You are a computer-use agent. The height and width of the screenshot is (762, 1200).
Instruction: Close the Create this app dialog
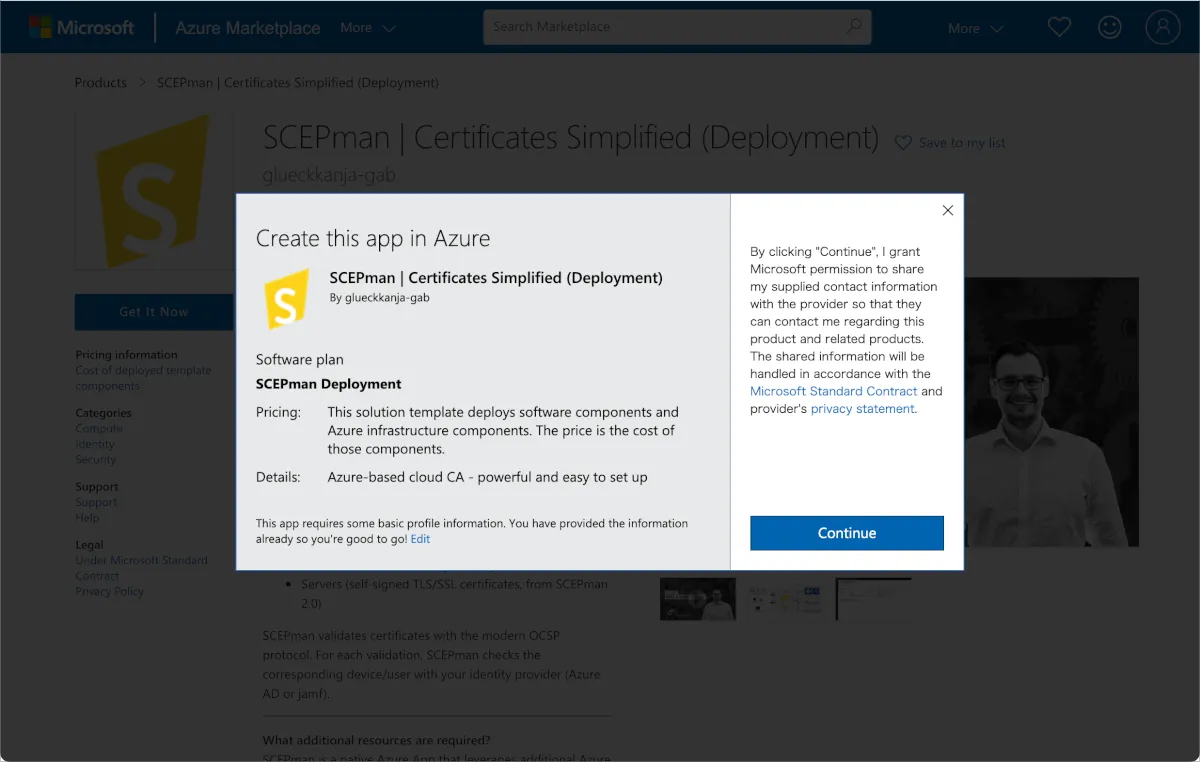[x=948, y=210]
